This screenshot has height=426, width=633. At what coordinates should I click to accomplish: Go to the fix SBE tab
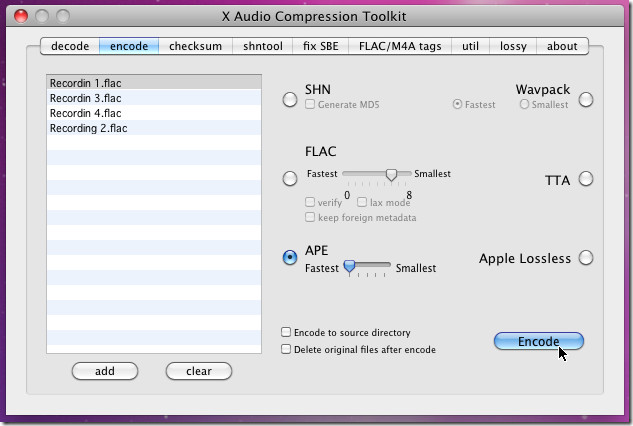click(x=321, y=46)
